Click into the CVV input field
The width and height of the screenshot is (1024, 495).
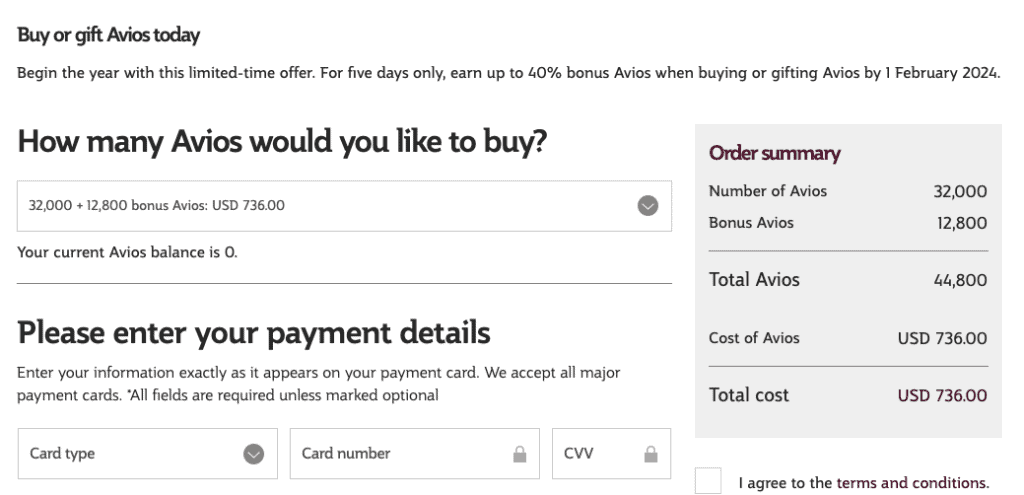(595, 454)
